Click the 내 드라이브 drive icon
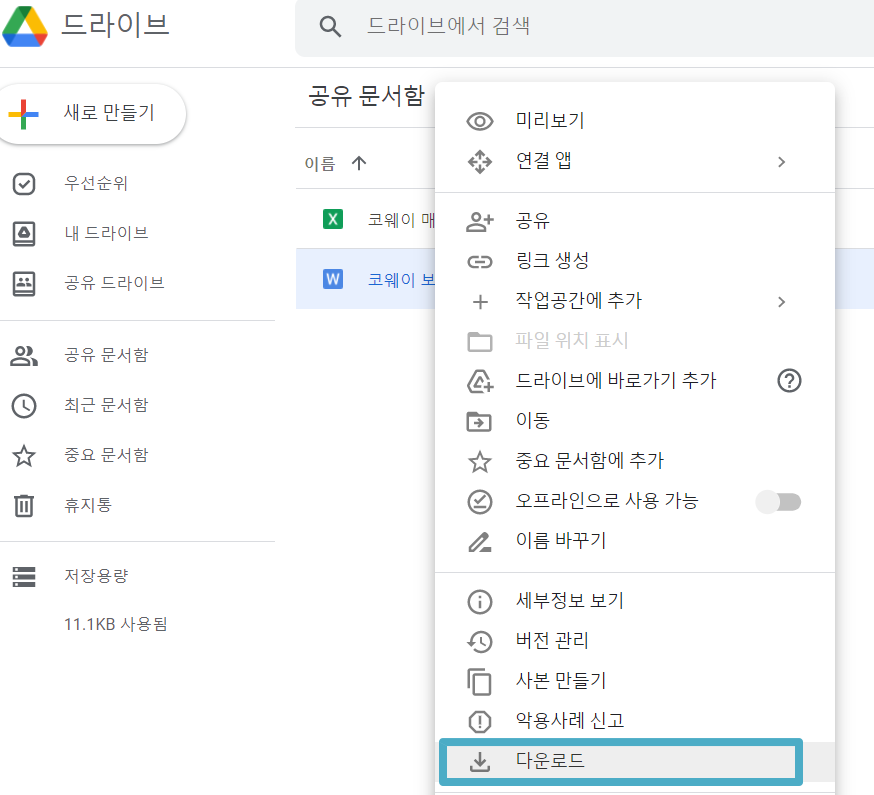The width and height of the screenshot is (874, 795). 24,234
